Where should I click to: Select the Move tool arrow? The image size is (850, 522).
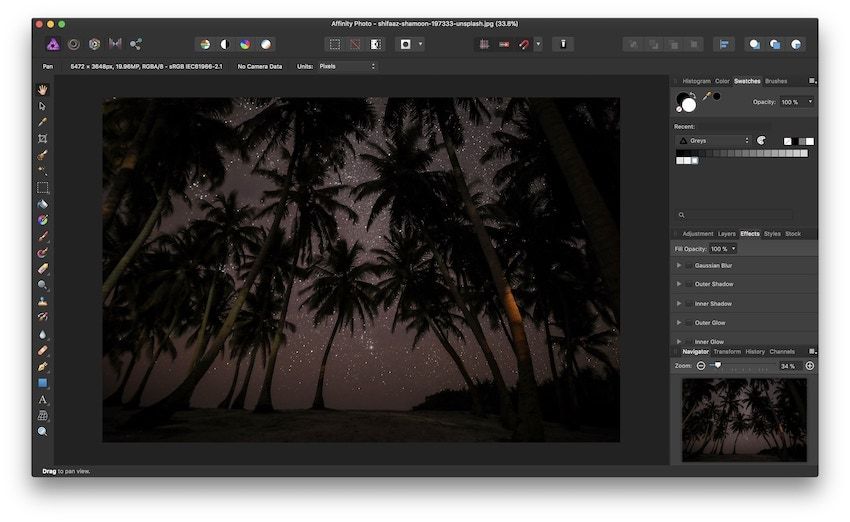(42, 105)
